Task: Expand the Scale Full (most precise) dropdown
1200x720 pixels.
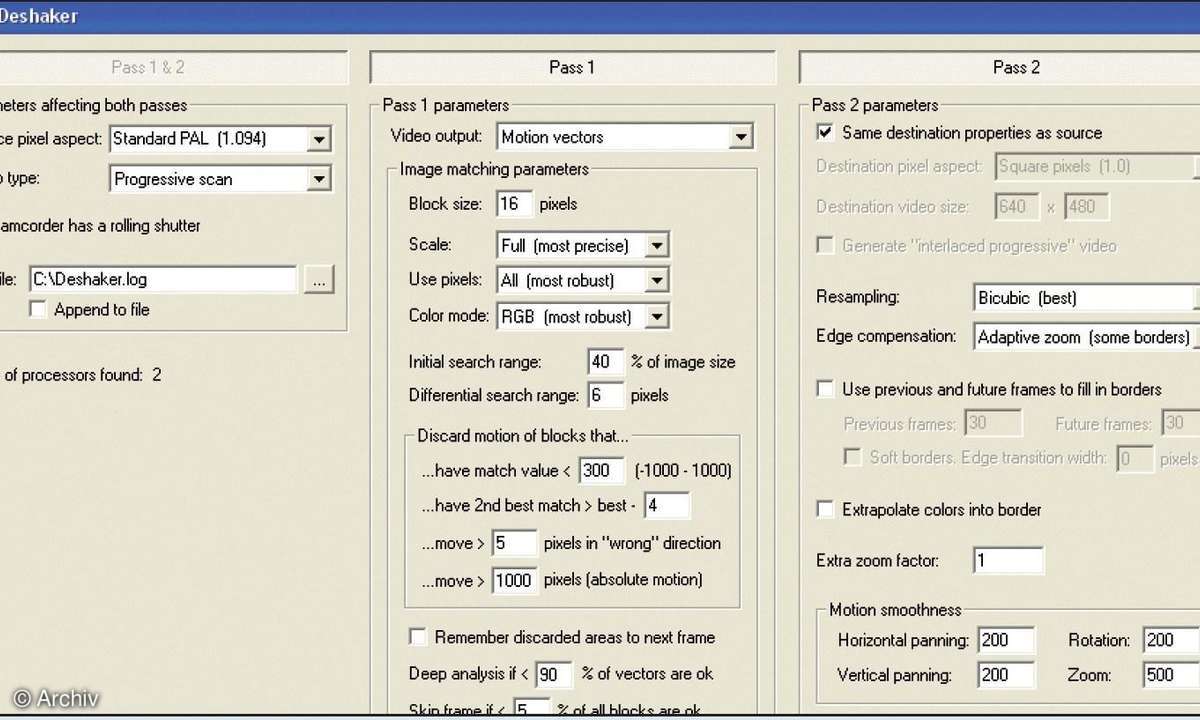Action: coord(582,245)
